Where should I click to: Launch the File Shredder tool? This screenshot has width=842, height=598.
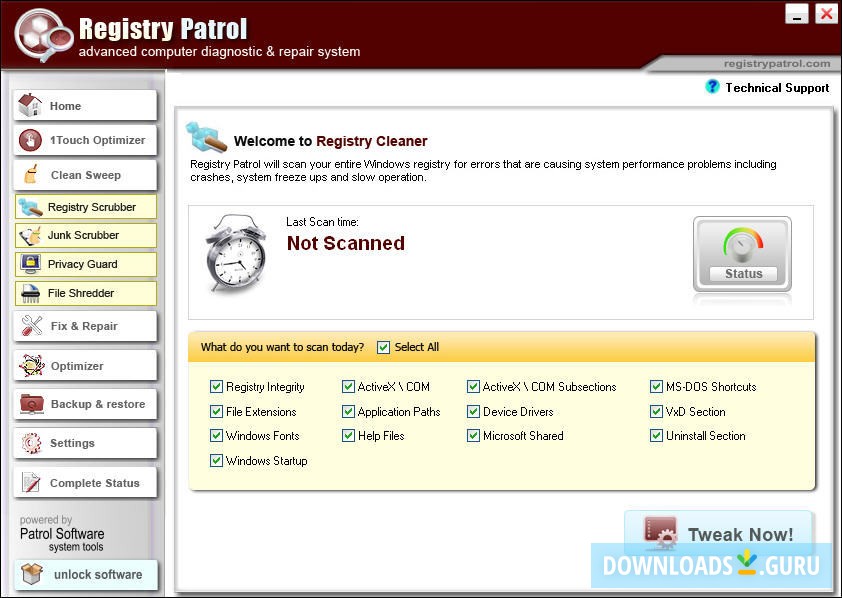pyautogui.click(x=84, y=292)
